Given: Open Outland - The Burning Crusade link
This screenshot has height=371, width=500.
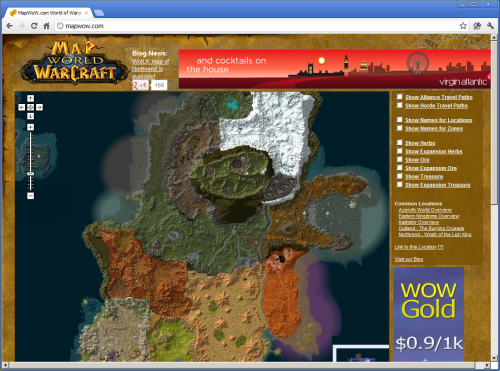Looking at the screenshot, I should click(431, 228).
